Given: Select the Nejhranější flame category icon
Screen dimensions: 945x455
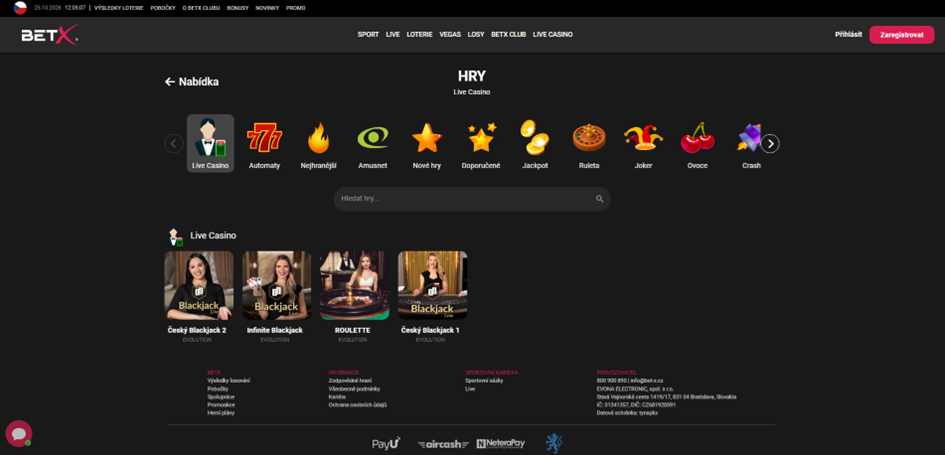Looking at the screenshot, I should click(x=318, y=138).
